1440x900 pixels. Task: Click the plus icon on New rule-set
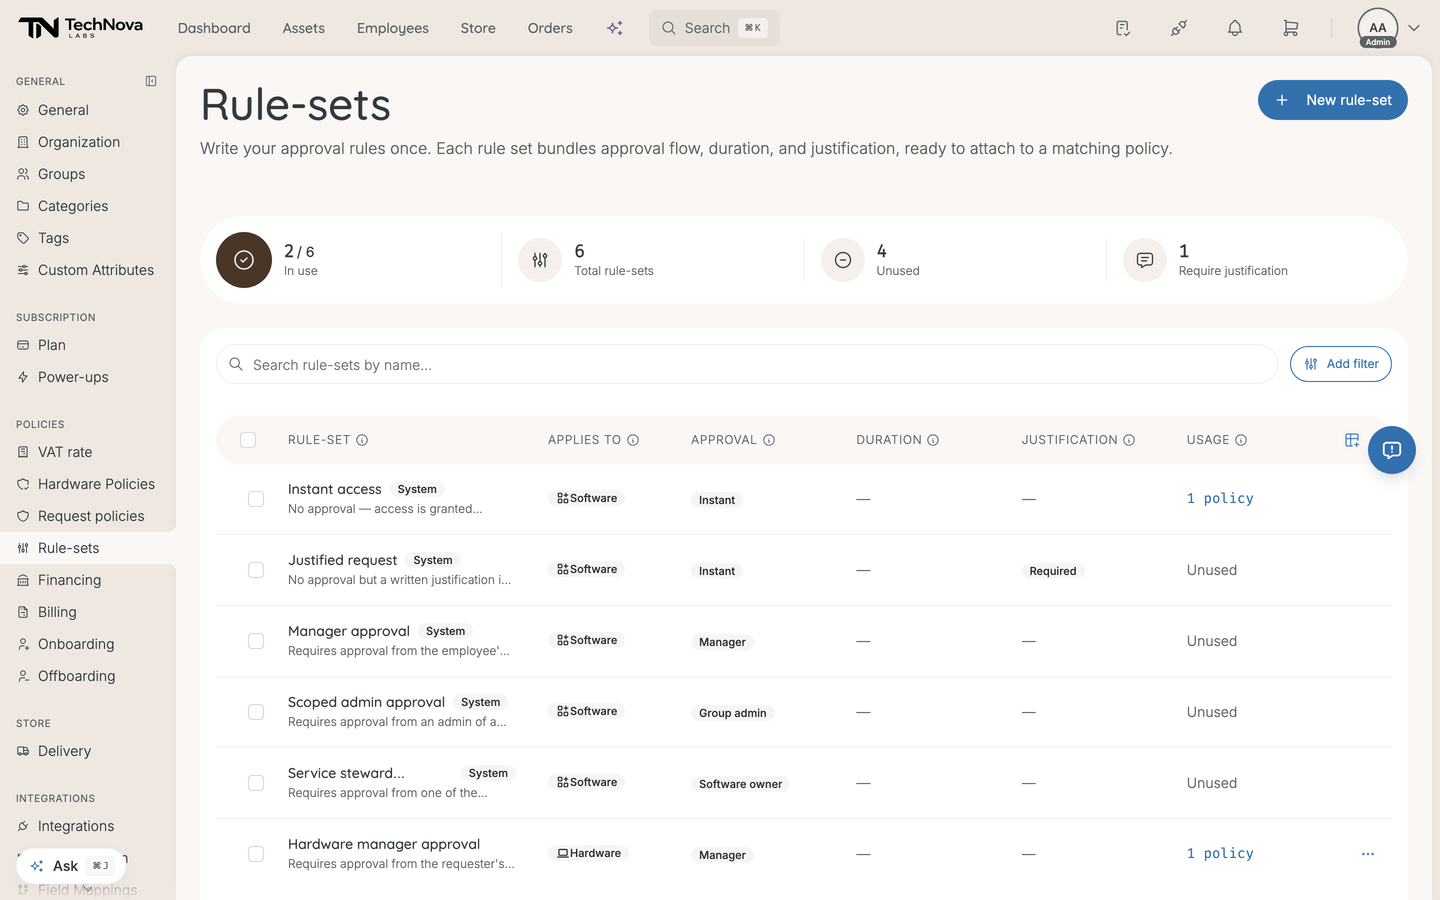(x=1282, y=100)
